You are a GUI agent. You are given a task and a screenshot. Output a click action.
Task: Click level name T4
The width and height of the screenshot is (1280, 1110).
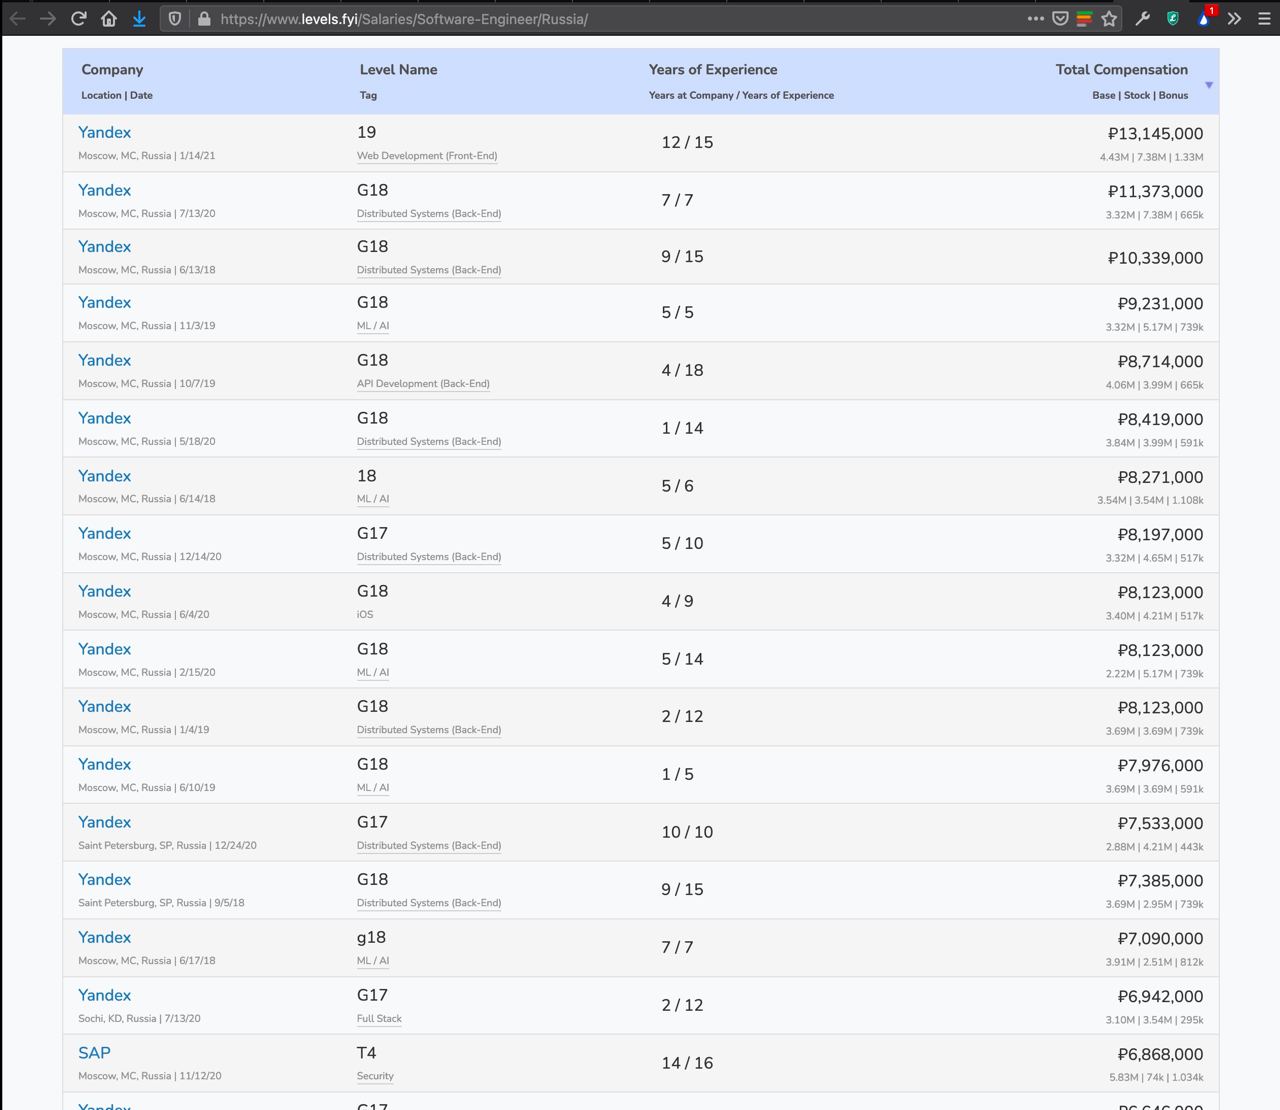(x=366, y=1053)
